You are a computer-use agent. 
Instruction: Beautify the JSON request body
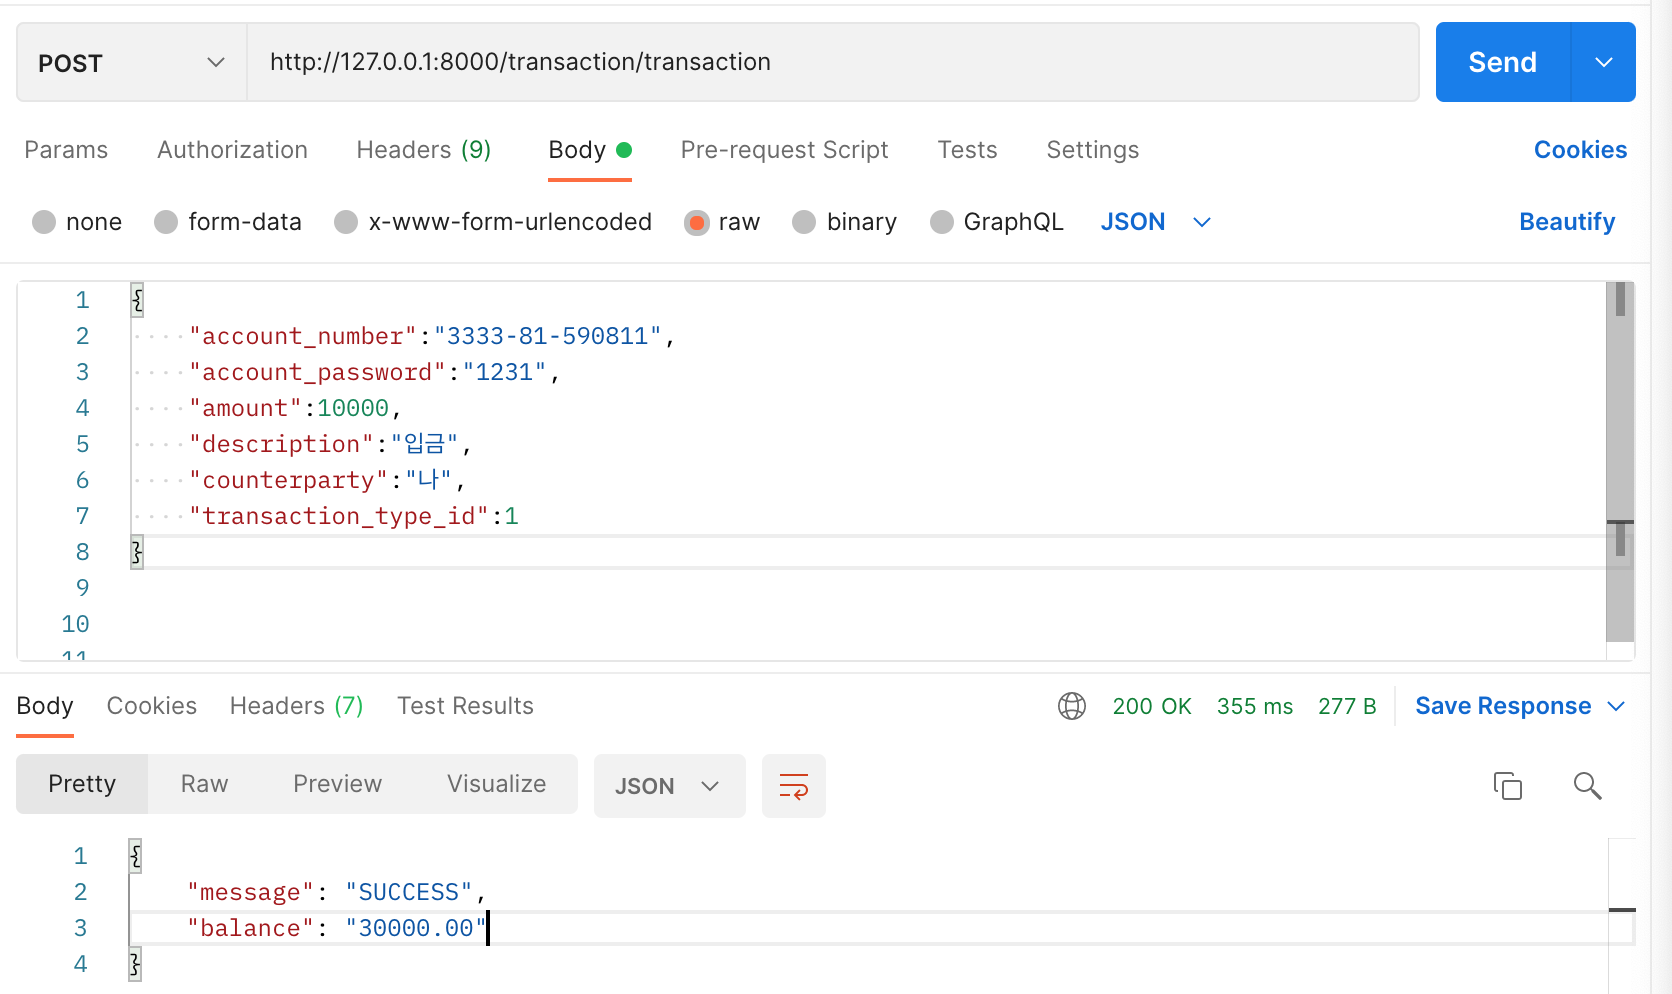(x=1567, y=222)
